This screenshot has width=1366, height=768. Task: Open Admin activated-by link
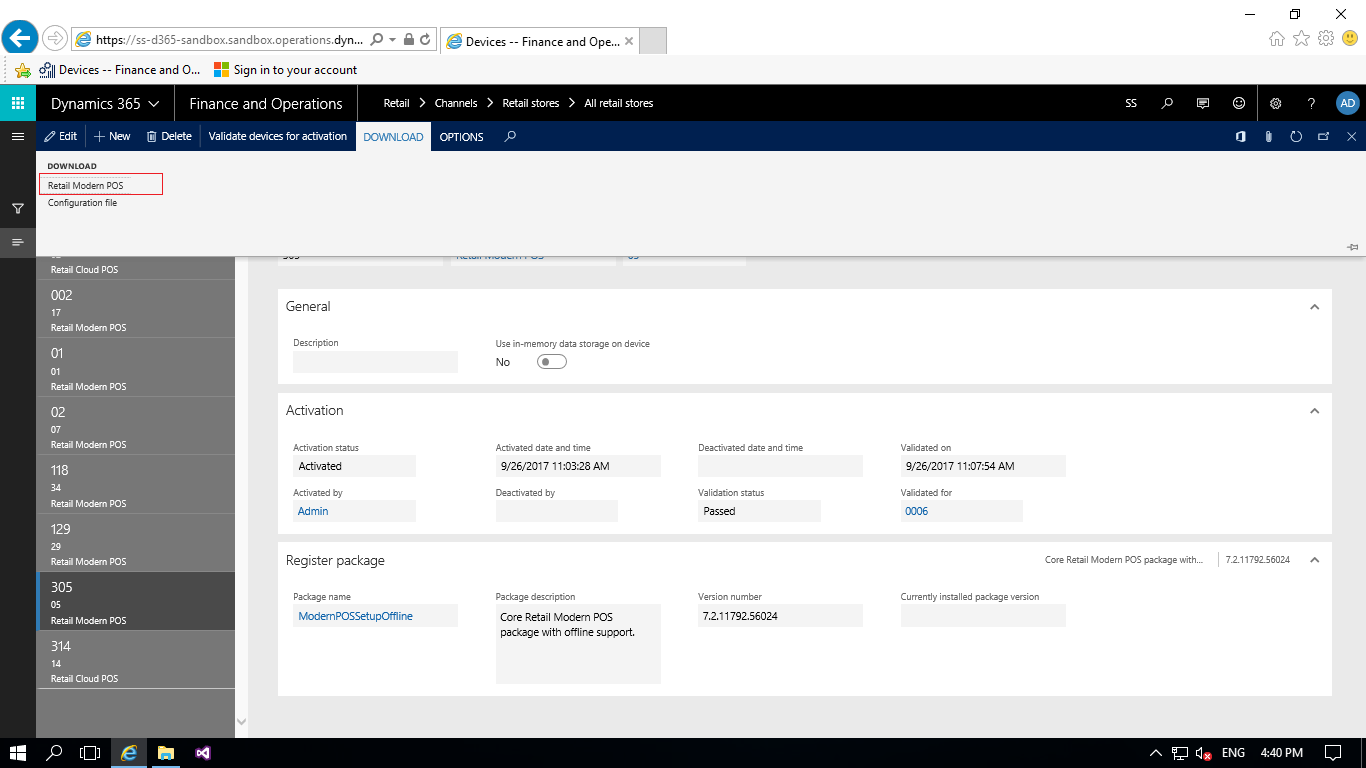click(313, 511)
